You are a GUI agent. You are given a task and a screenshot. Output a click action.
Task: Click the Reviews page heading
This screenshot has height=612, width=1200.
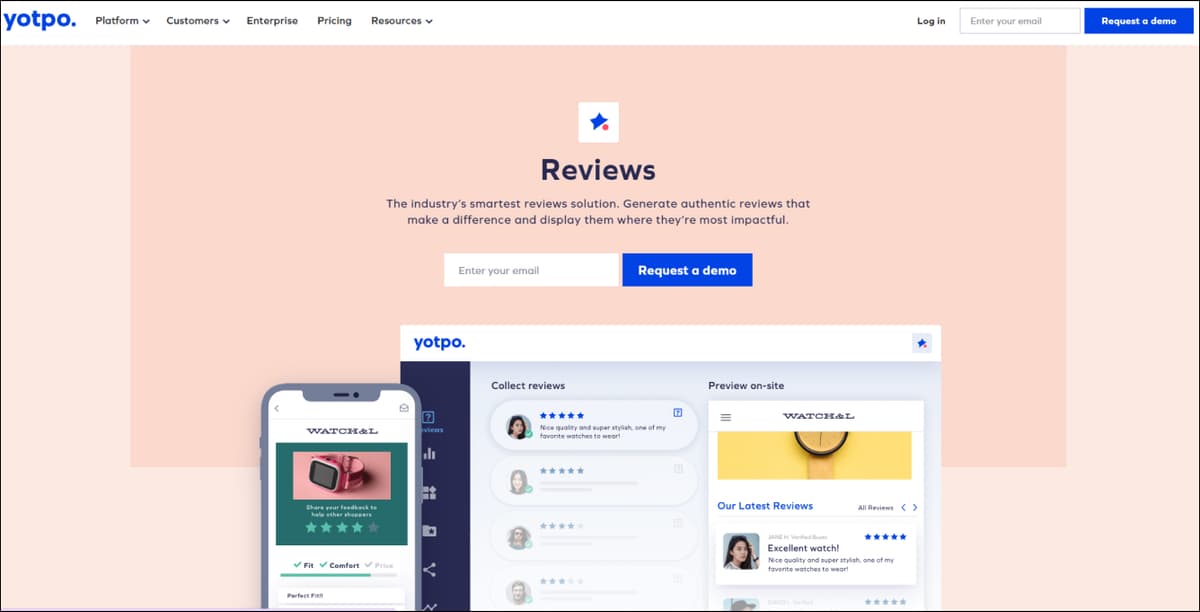click(x=598, y=169)
